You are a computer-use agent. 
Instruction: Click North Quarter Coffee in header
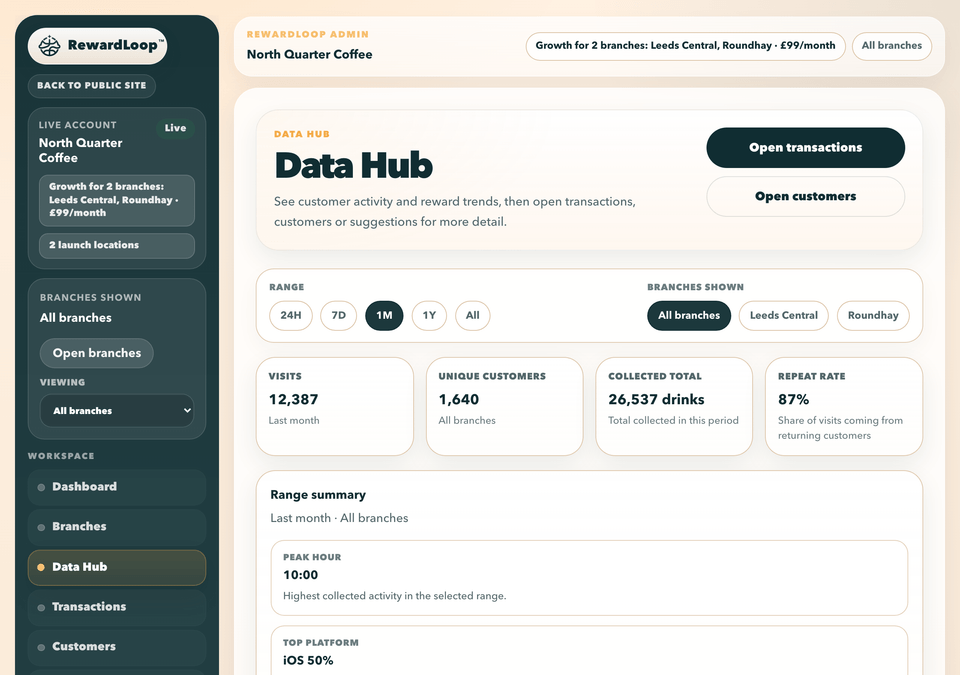click(x=310, y=55)
